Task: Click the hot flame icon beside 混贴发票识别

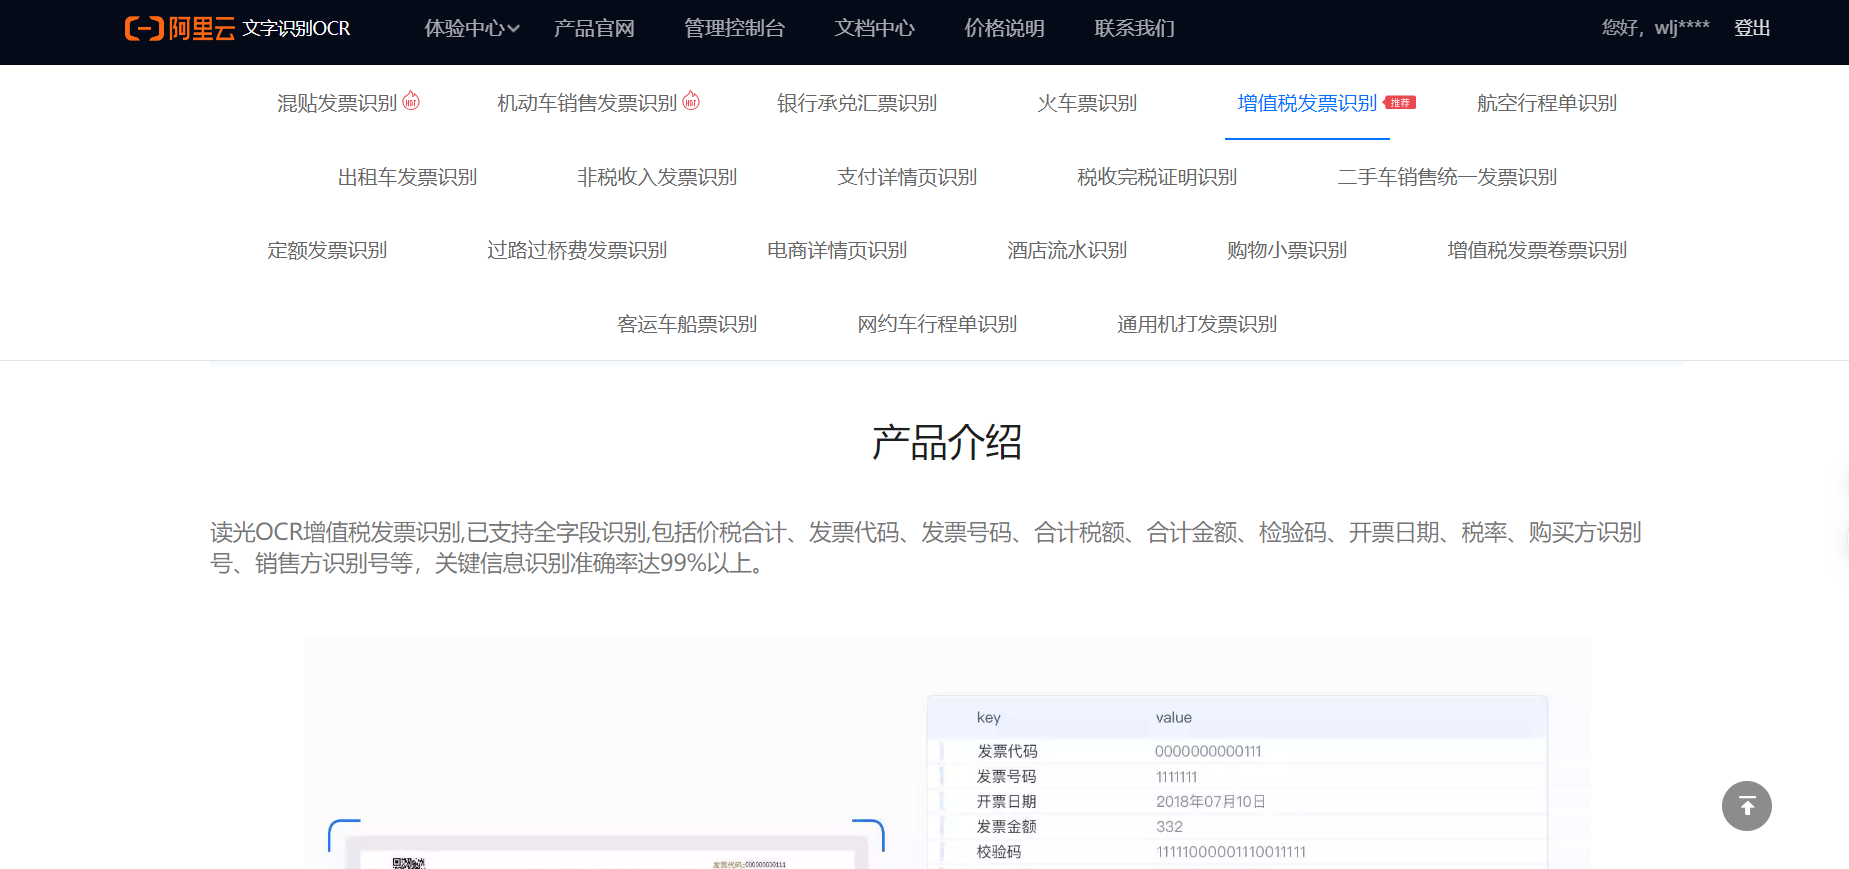Action: [411, 101]
